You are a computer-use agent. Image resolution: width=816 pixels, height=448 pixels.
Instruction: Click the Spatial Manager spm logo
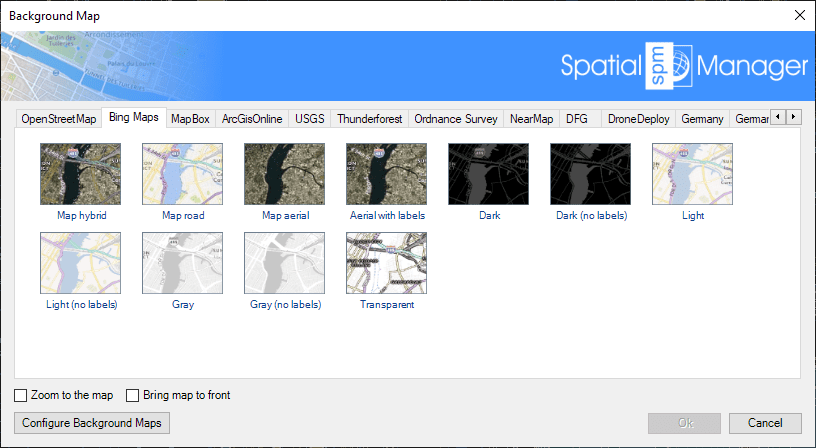(669, 66)
